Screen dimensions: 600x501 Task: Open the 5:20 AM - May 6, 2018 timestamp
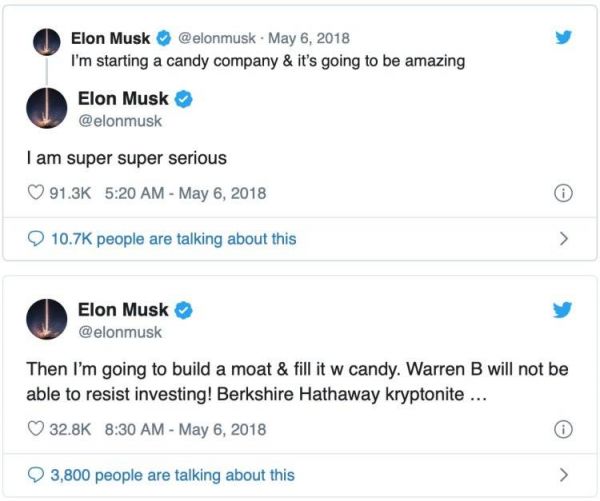[185, 192]
